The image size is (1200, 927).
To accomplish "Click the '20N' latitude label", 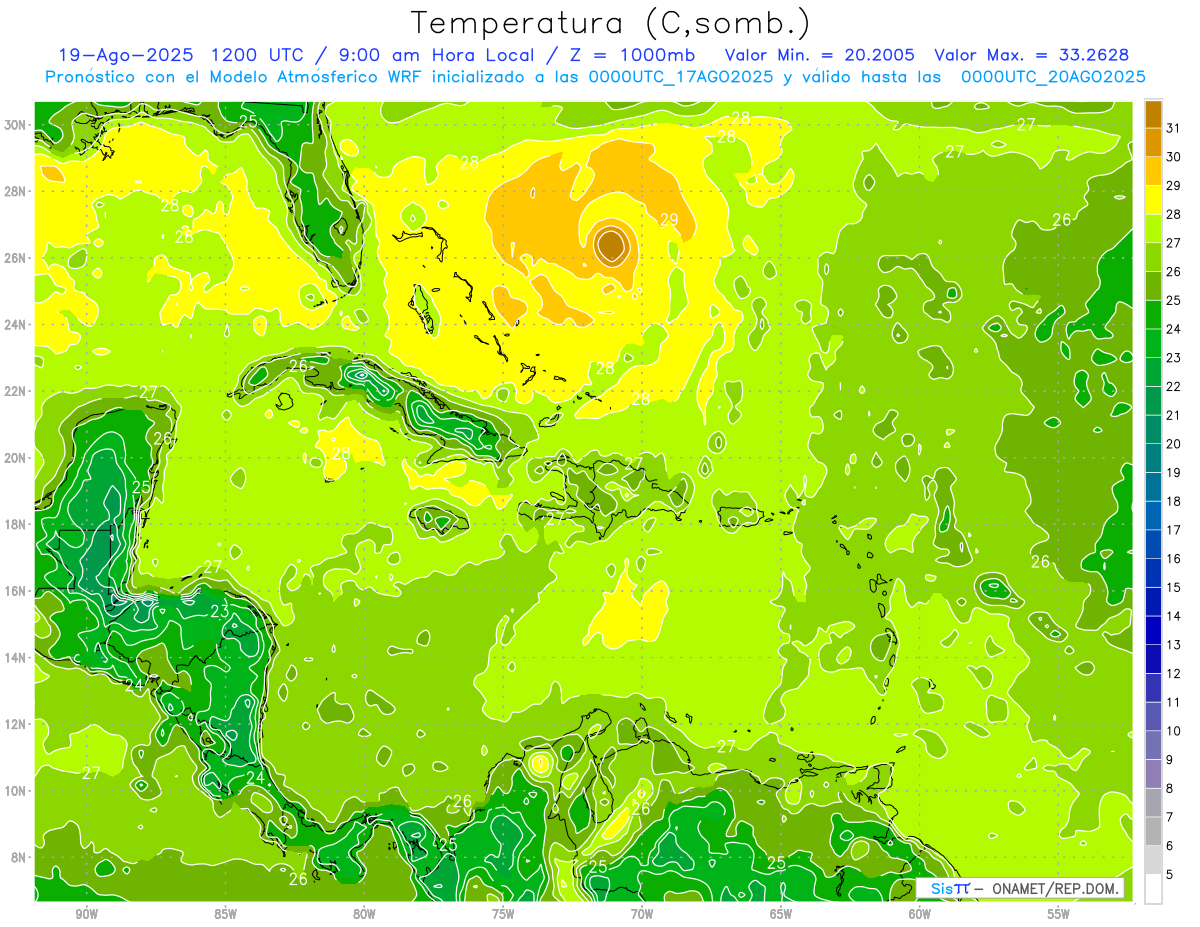I will click(x=17, y=458).
